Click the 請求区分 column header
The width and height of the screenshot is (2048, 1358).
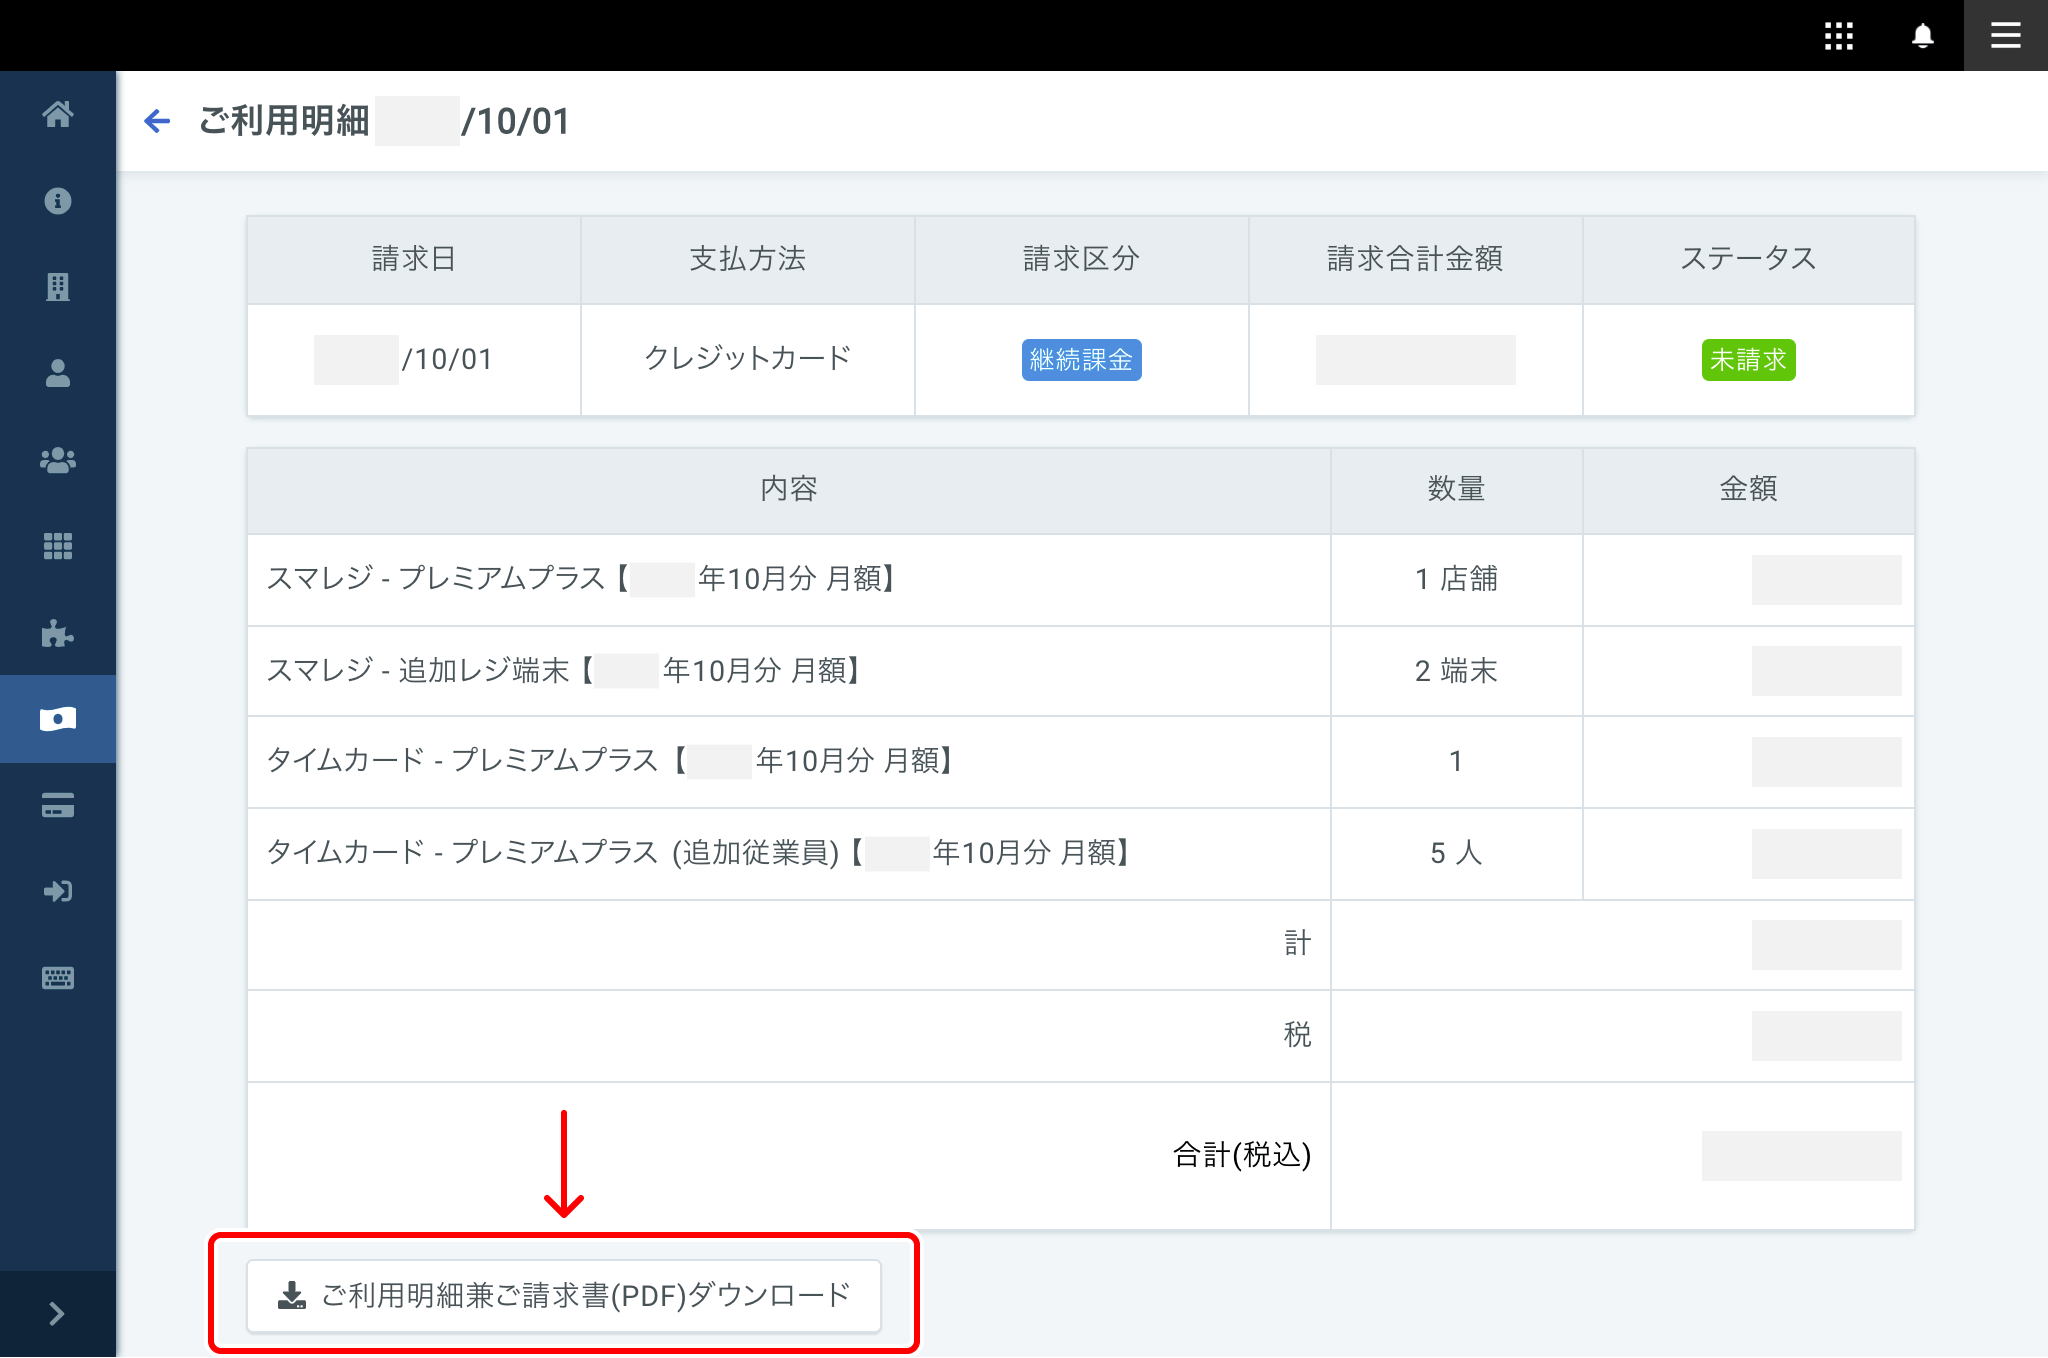(1081, 259)
